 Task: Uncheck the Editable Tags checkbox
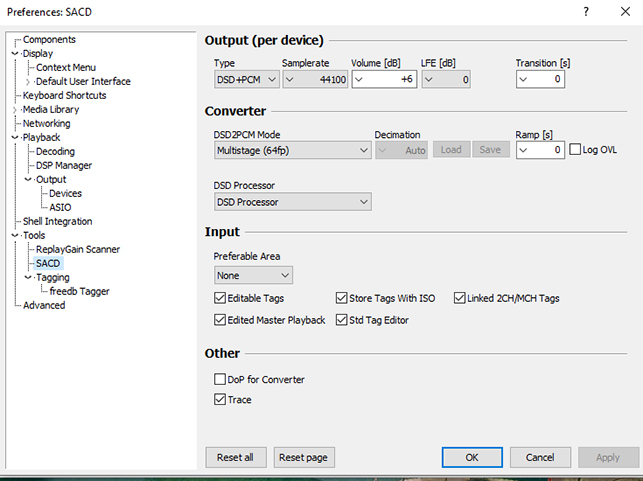coord(220,298)
